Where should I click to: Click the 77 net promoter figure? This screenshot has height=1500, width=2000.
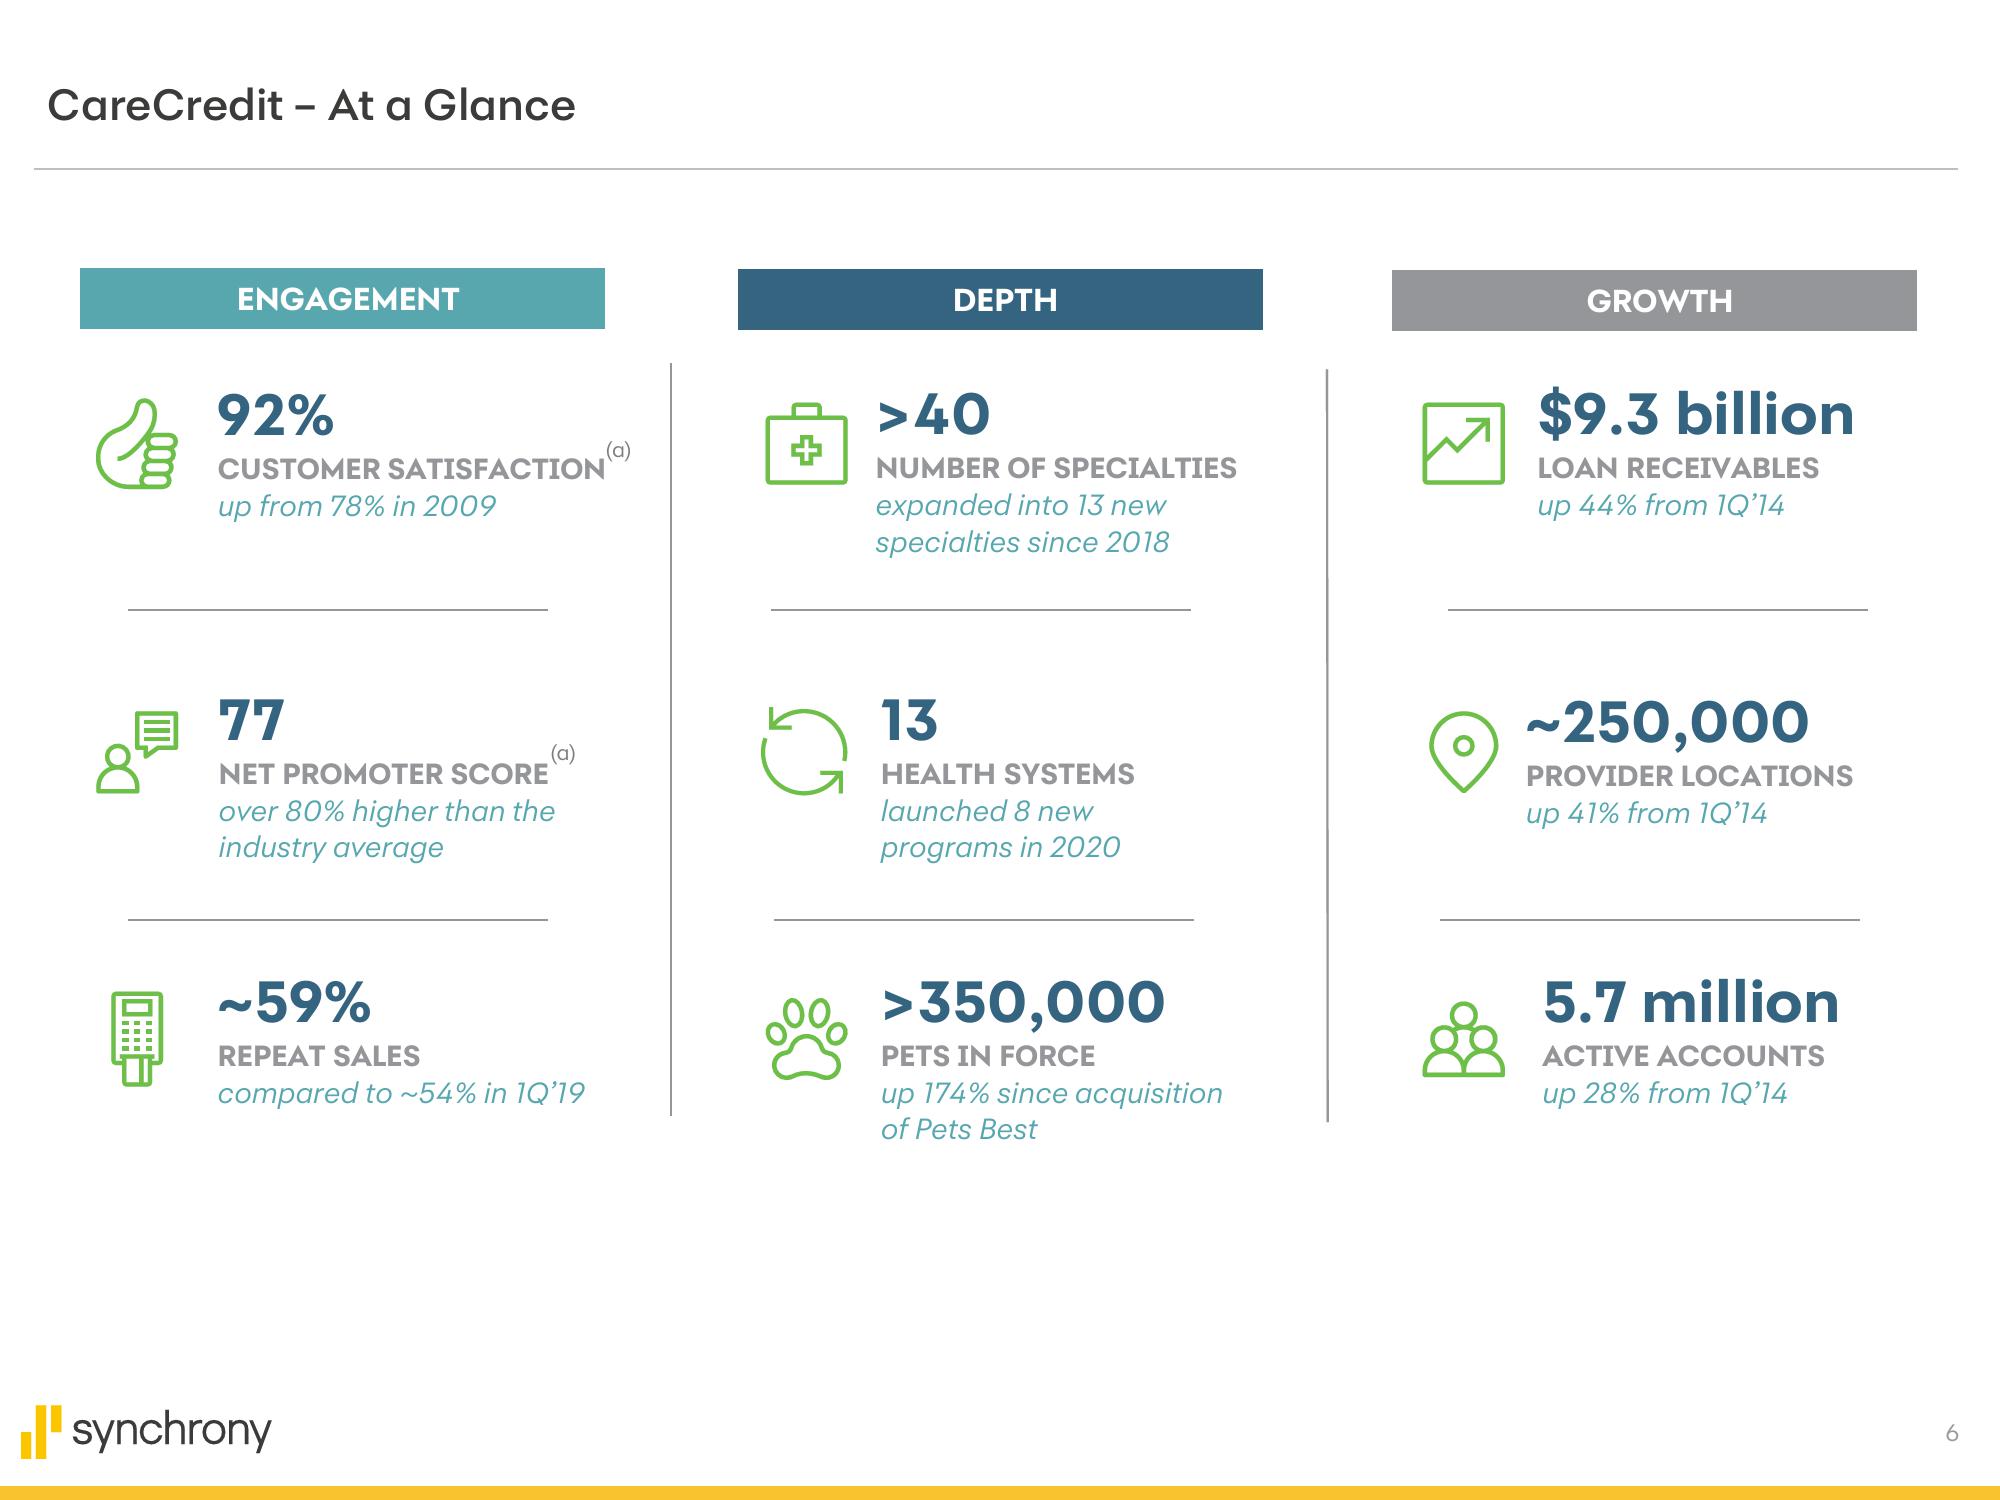pyautogui.click(x=251, y=721)
